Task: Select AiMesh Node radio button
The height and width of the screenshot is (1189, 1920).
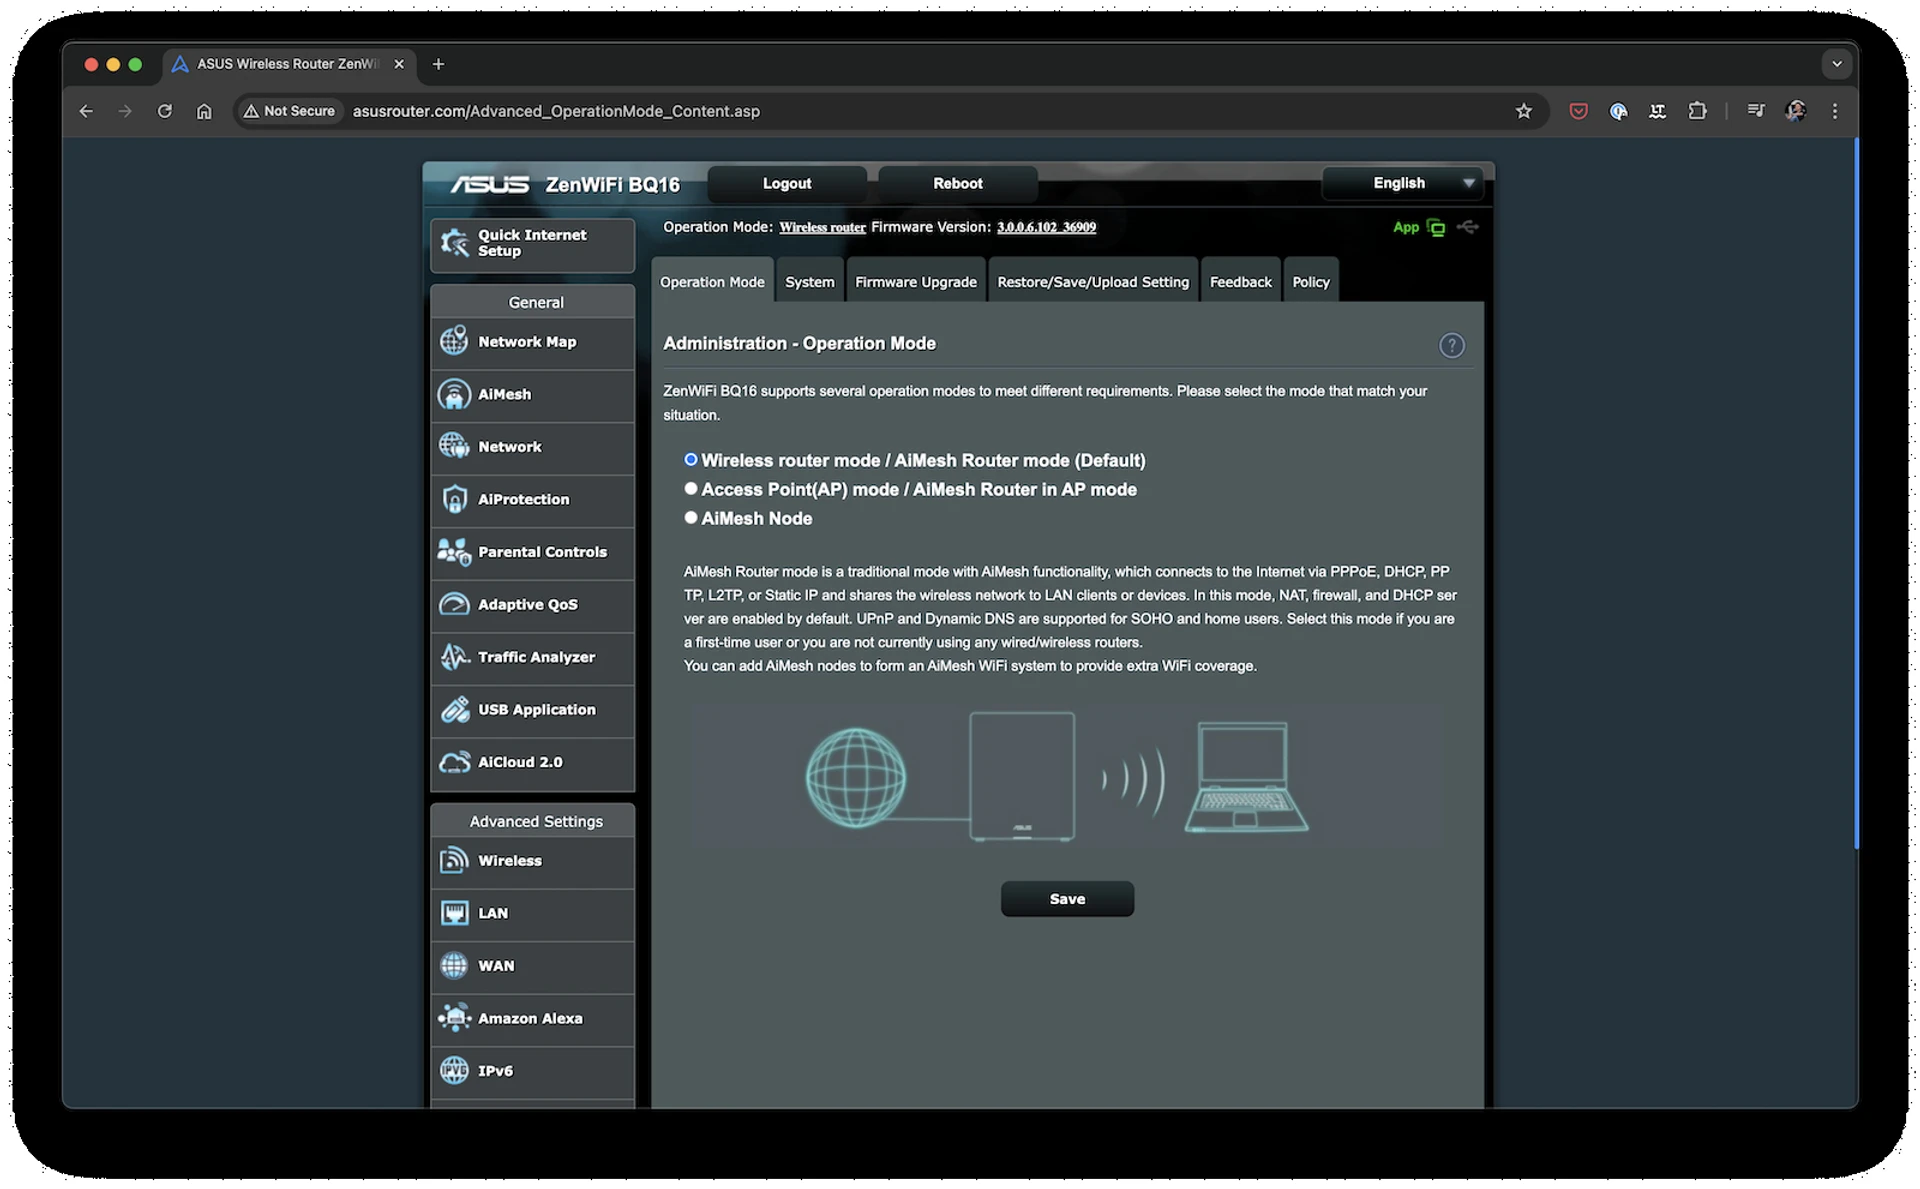Action: pos(690,518)
